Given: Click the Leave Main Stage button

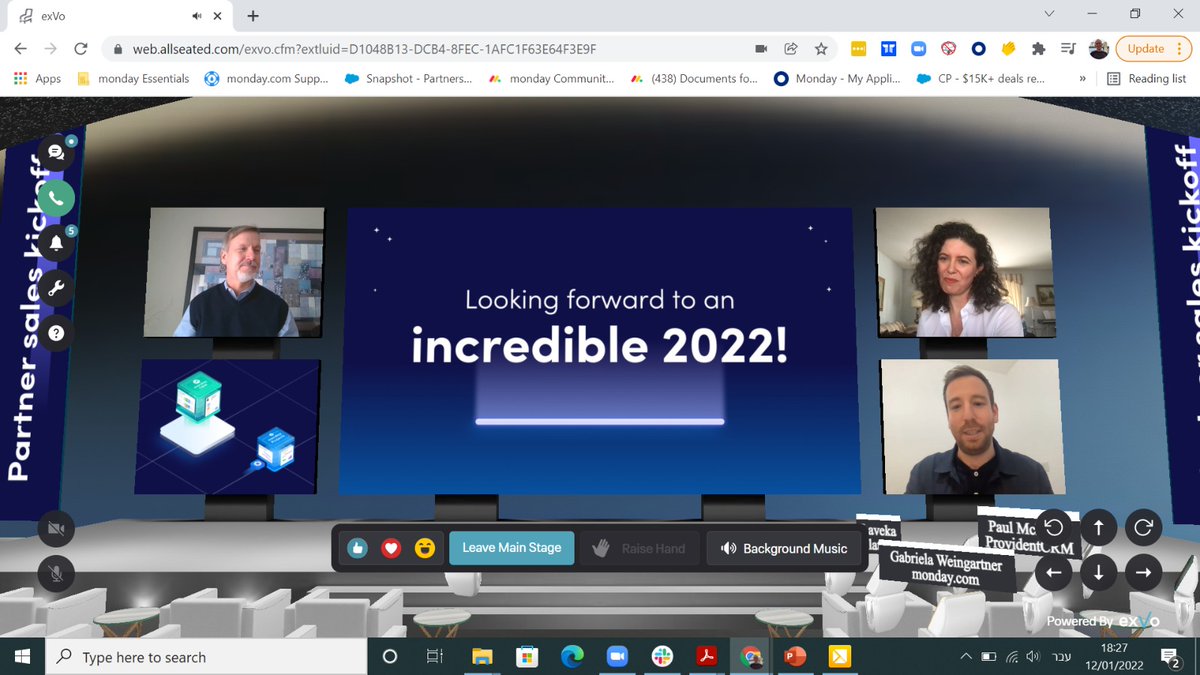Looking at the screenshot, I should [511, 548].
